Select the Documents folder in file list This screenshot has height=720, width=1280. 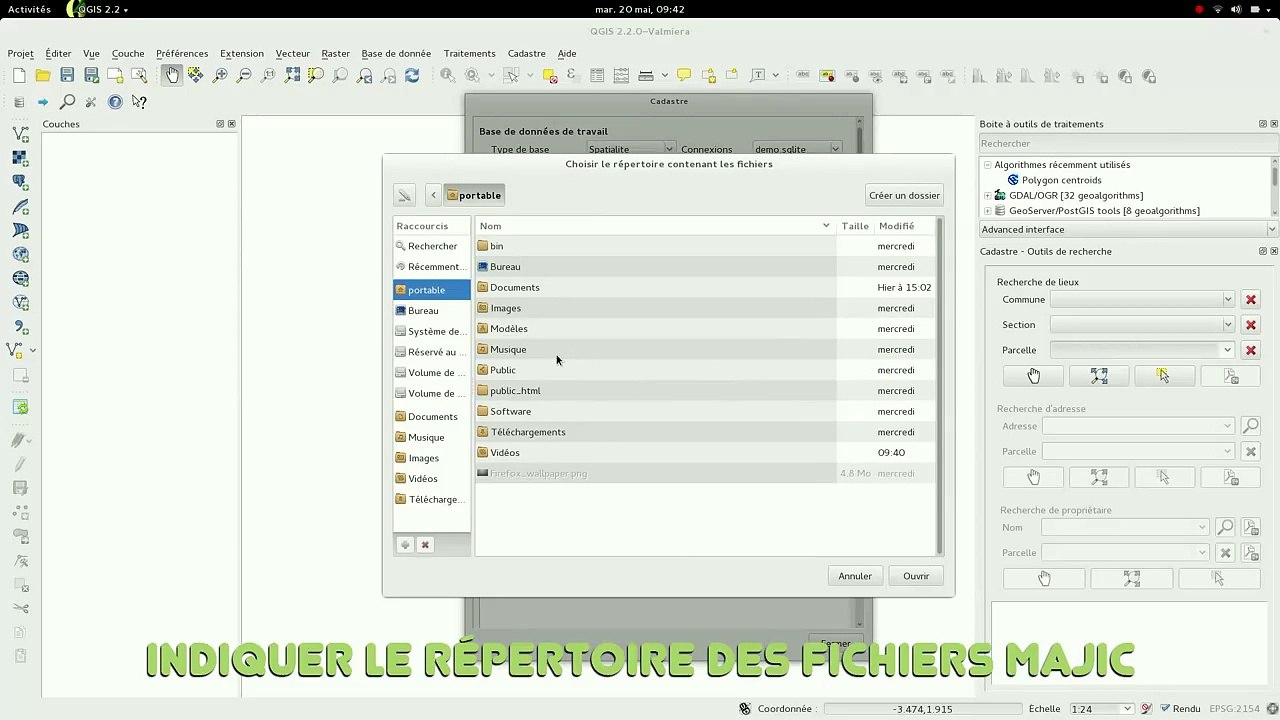coord(655,288)
